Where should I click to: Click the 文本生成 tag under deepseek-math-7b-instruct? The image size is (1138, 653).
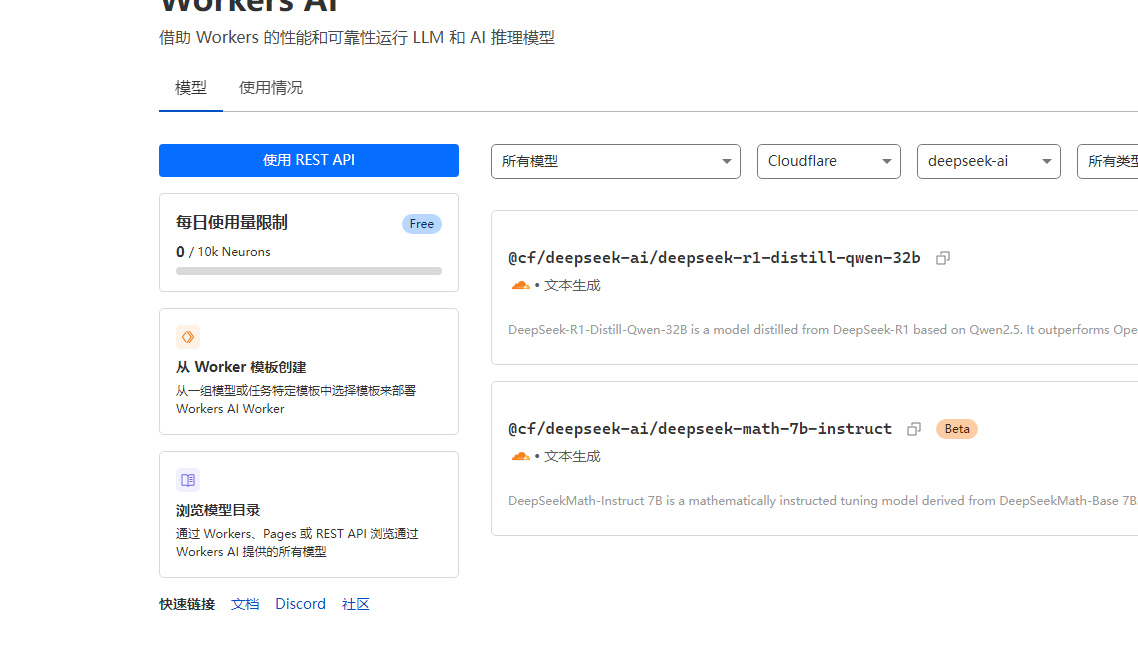click(x=573, y=457)
